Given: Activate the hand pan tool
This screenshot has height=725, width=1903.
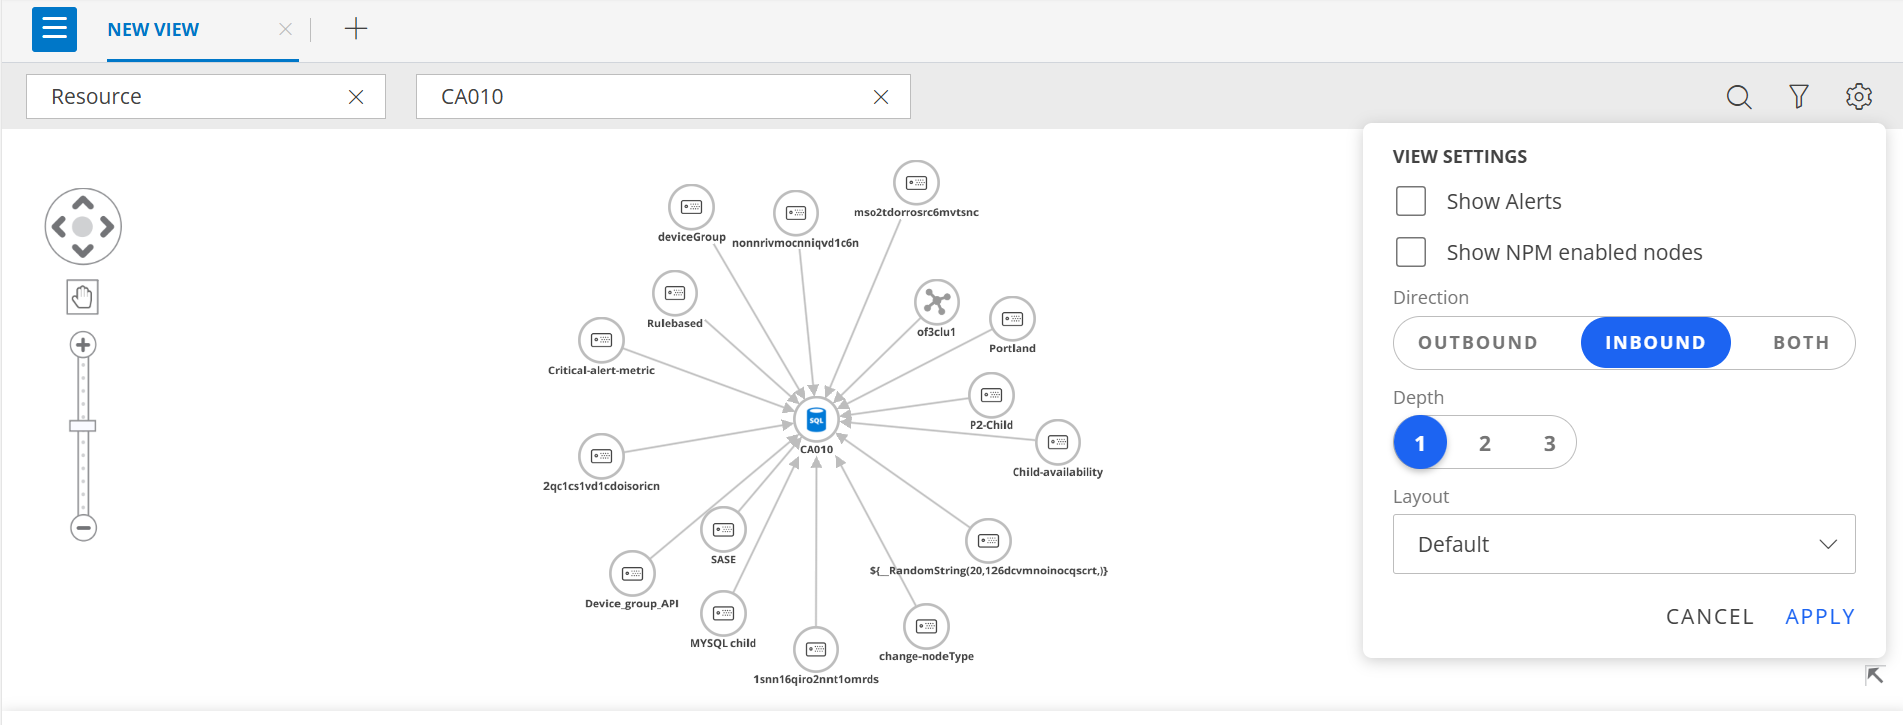Looking at the screenshot, I should click(83, 297).
